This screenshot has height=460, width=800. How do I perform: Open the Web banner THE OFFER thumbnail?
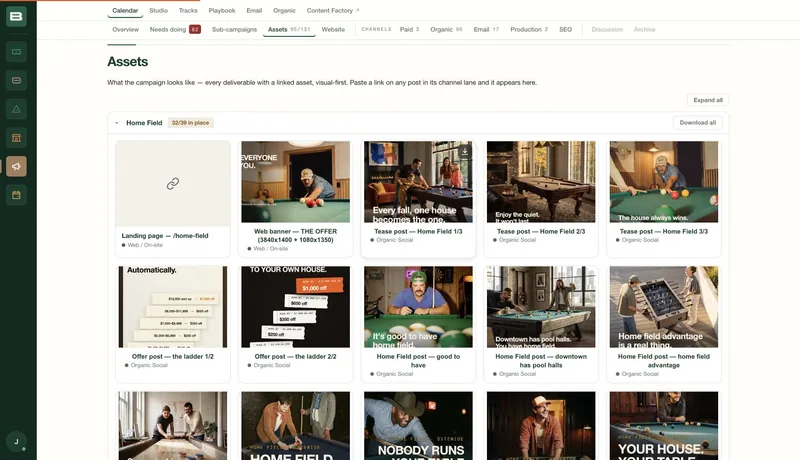coord(295,182)
